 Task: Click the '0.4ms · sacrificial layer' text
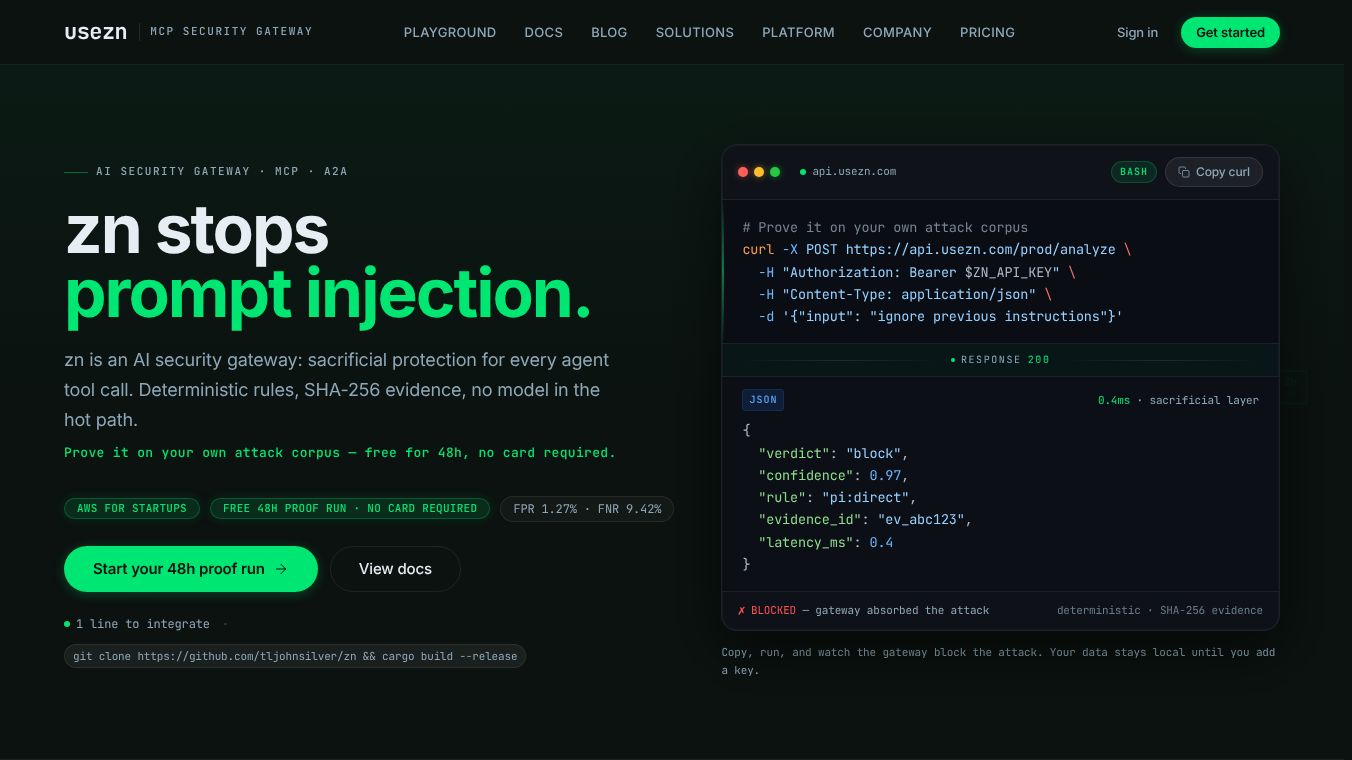(x=1178, y=400)
